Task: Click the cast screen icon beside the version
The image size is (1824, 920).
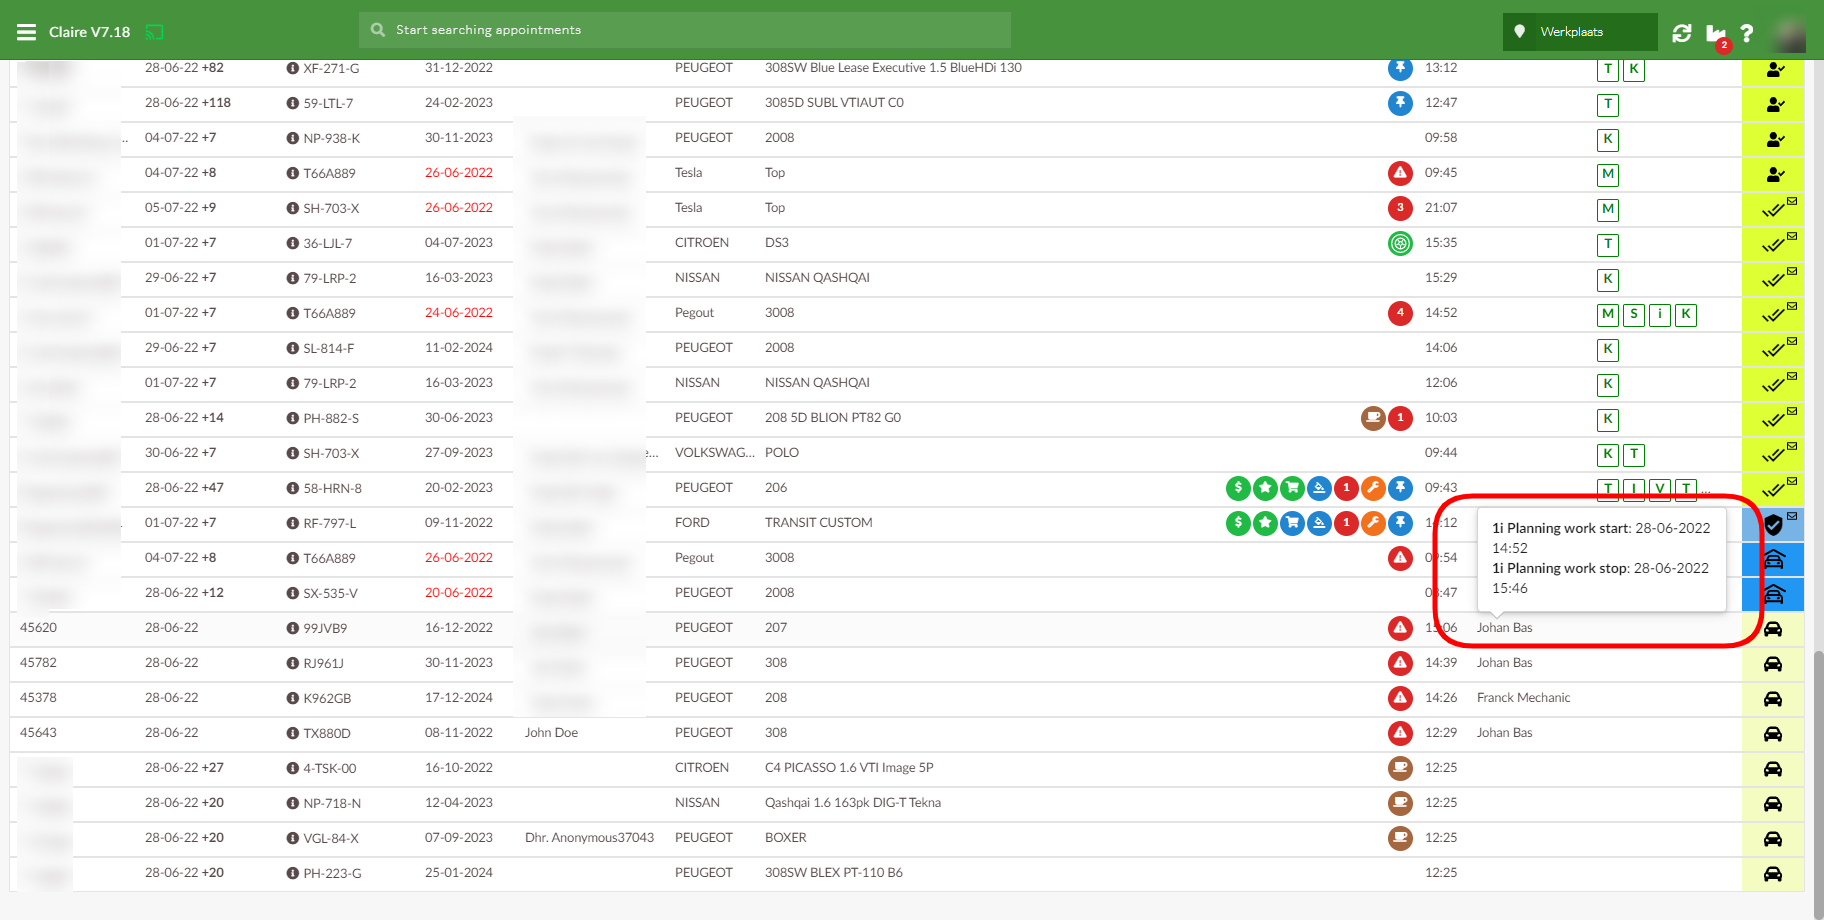Action: tap(154, 32)
